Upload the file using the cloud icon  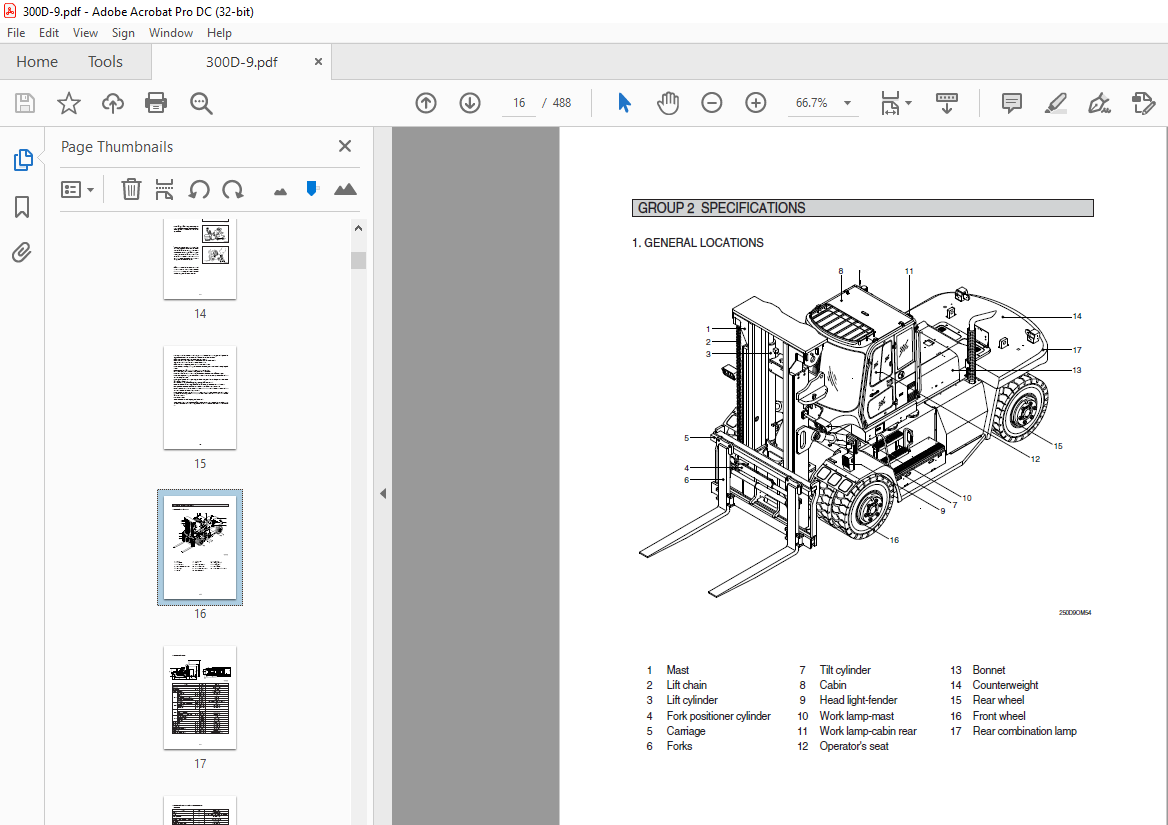(112, 103)
